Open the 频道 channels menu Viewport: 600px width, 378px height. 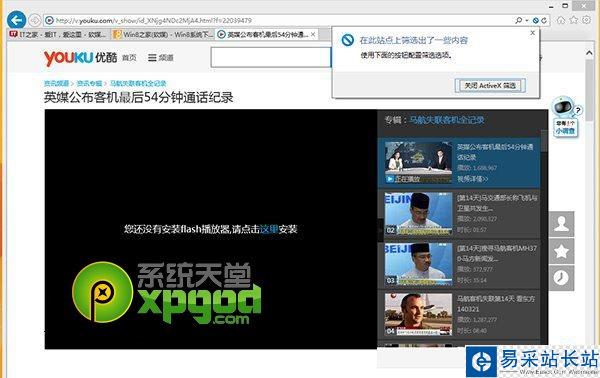click(x=161, y=58)
